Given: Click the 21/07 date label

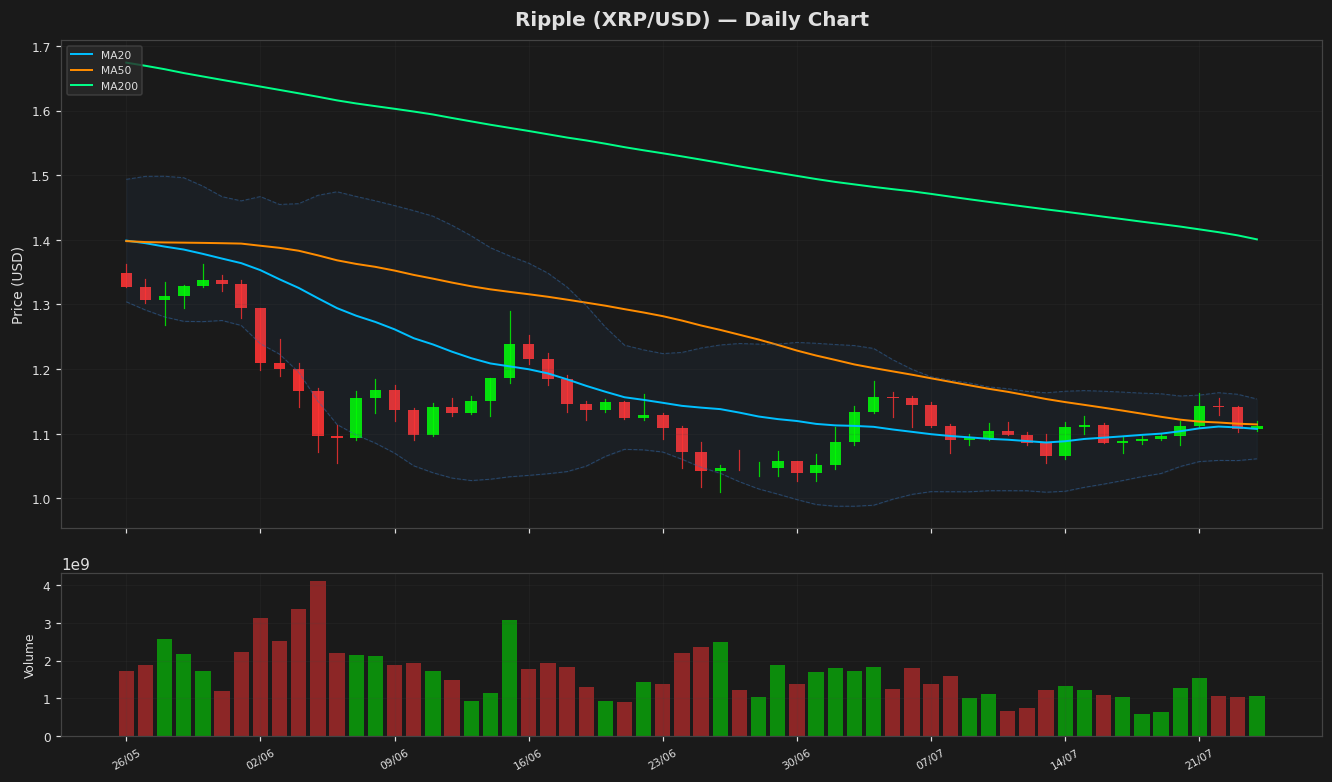Looking at the screenshot, I should coord(1198,759).
